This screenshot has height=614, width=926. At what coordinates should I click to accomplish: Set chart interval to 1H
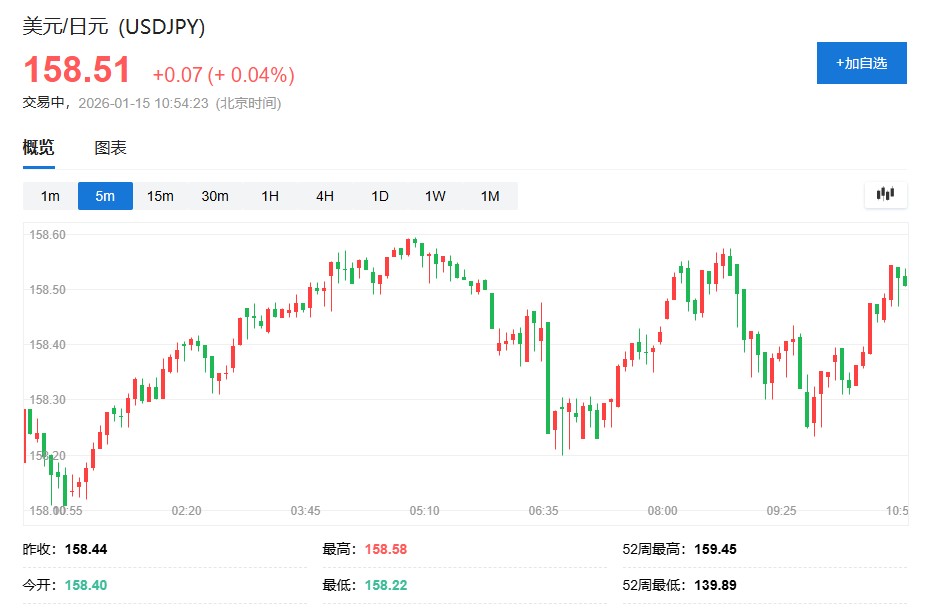[270, 196]
